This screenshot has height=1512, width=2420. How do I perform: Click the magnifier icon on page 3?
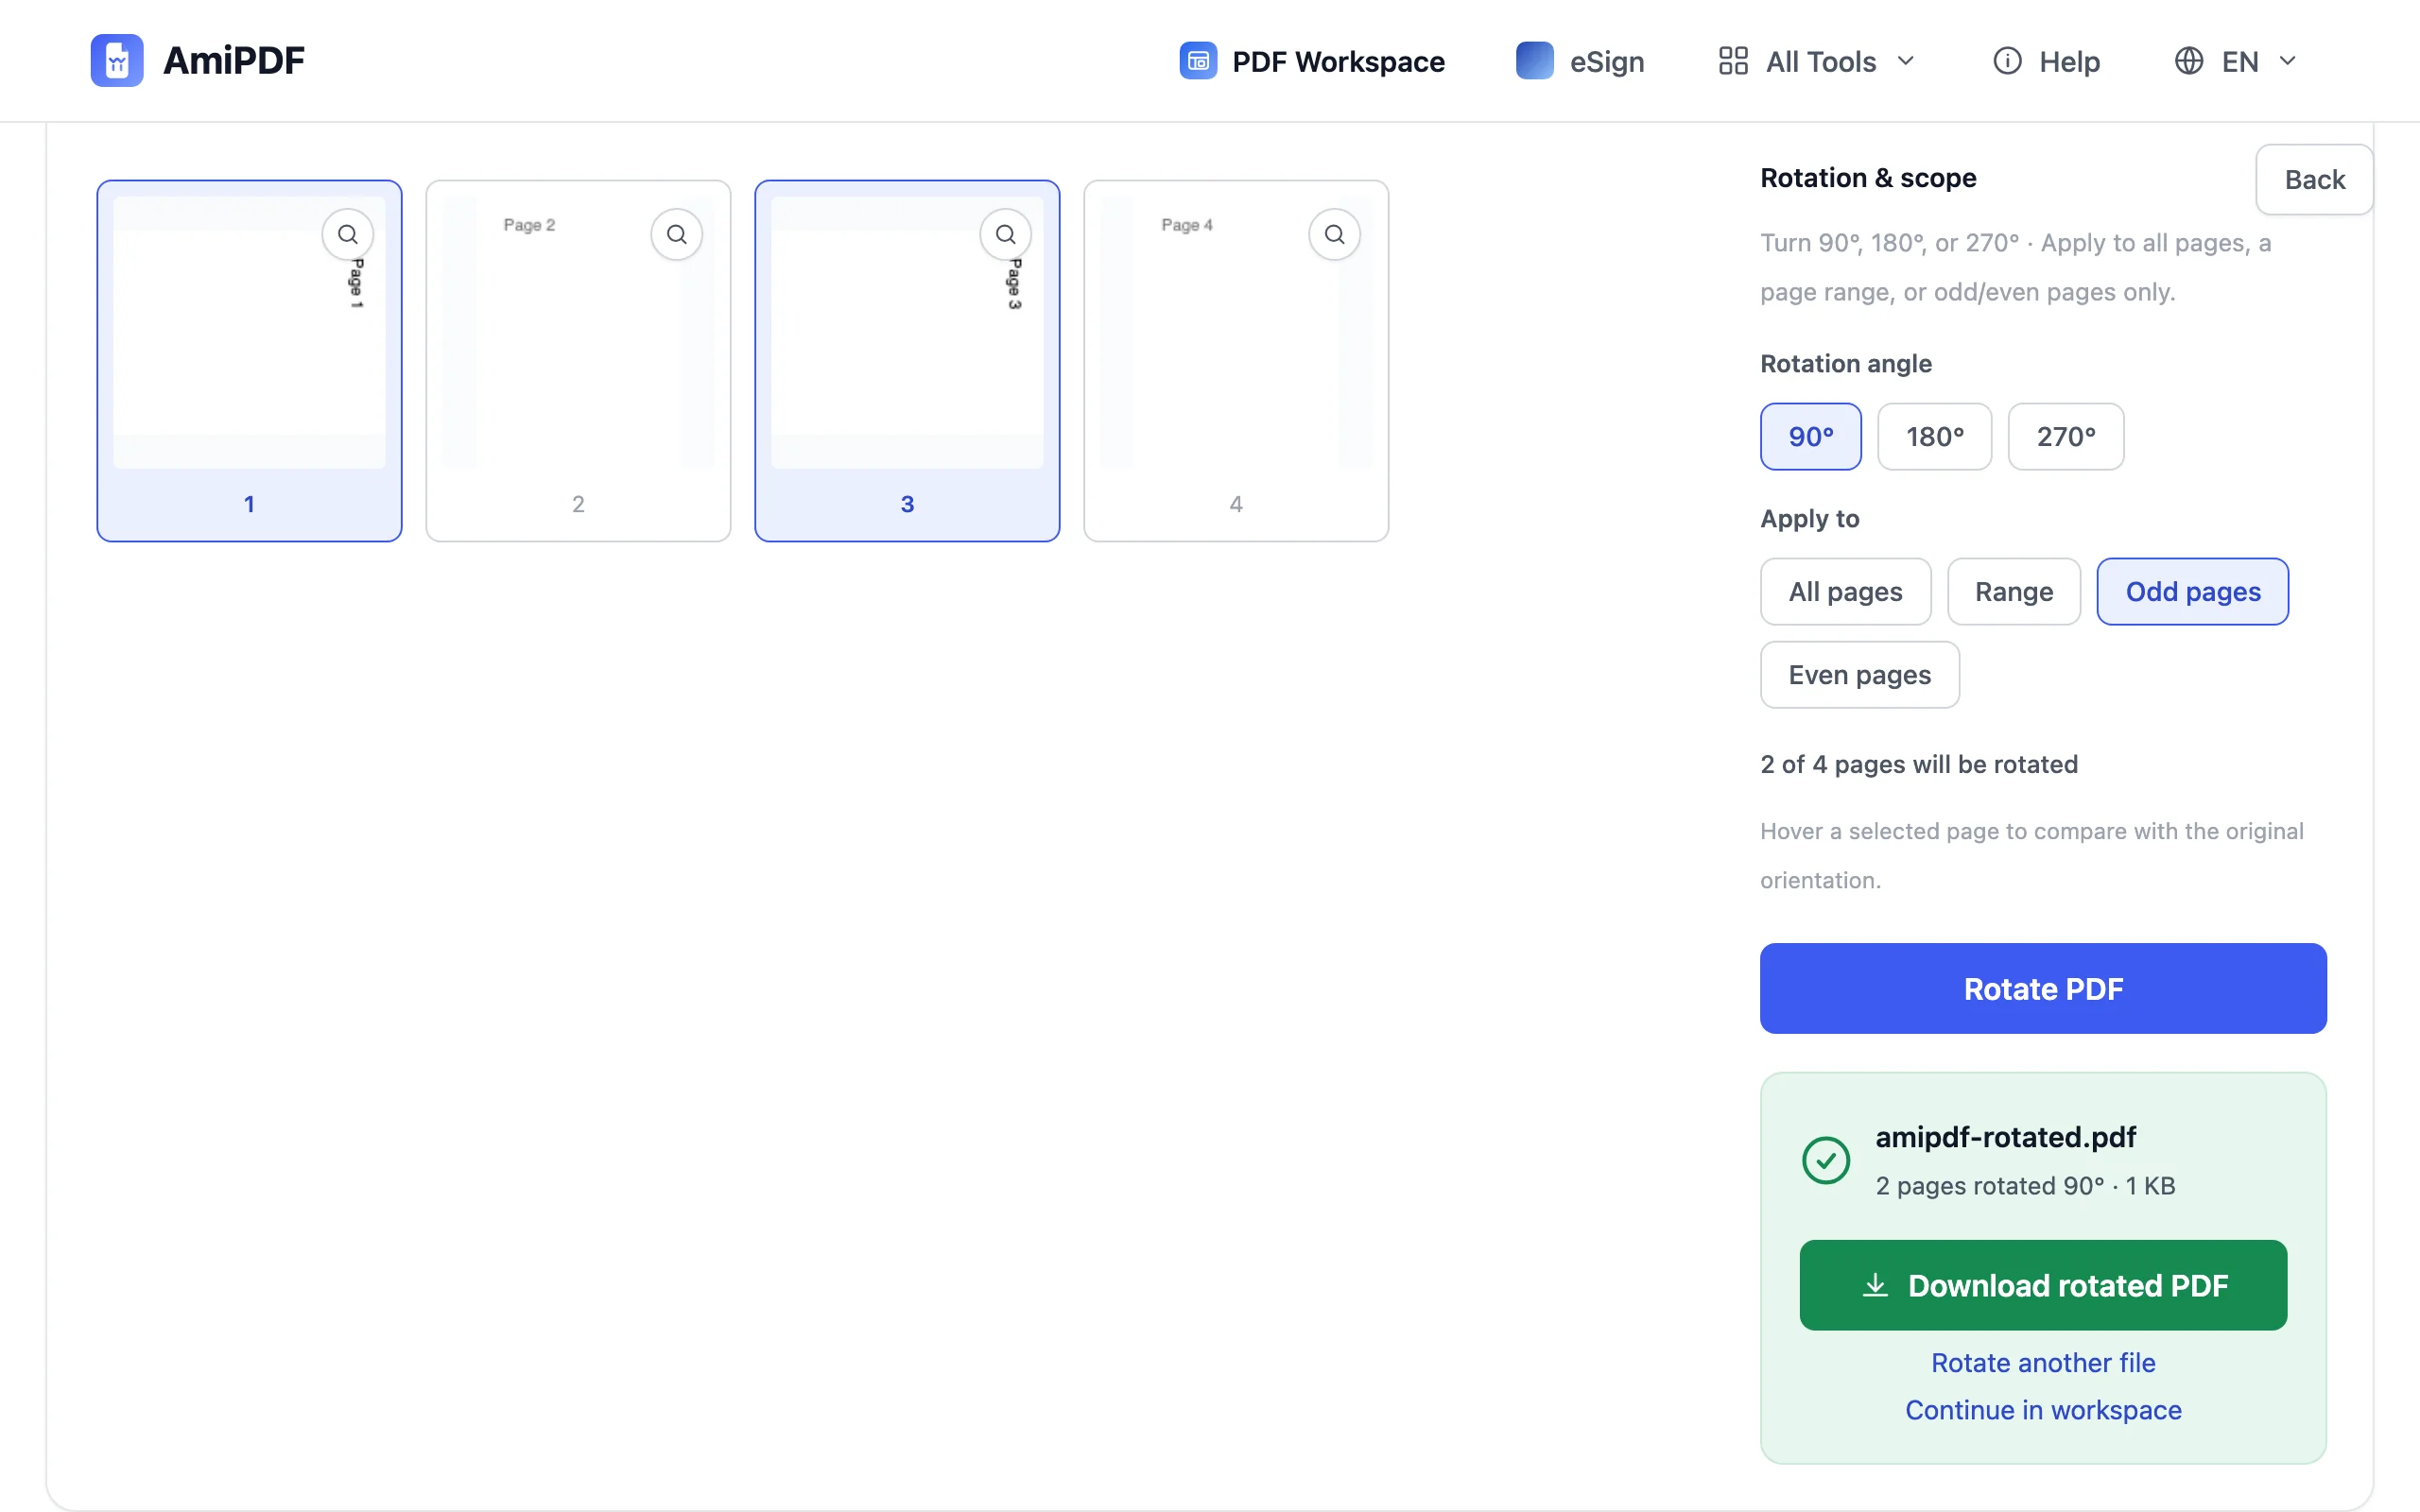click(x=1006, y=234)
